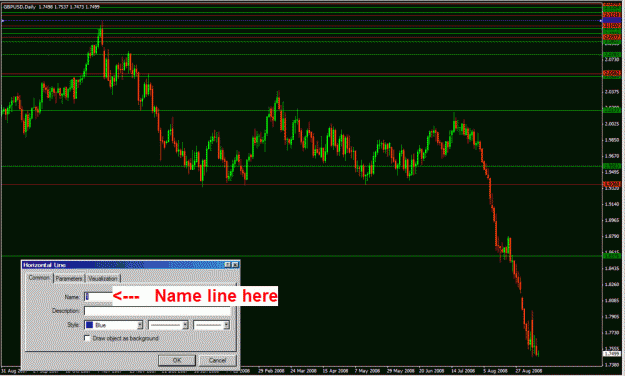Click the 2.0375 price axis label
This screenshot has height=376, width=625.
pos(612,92)
